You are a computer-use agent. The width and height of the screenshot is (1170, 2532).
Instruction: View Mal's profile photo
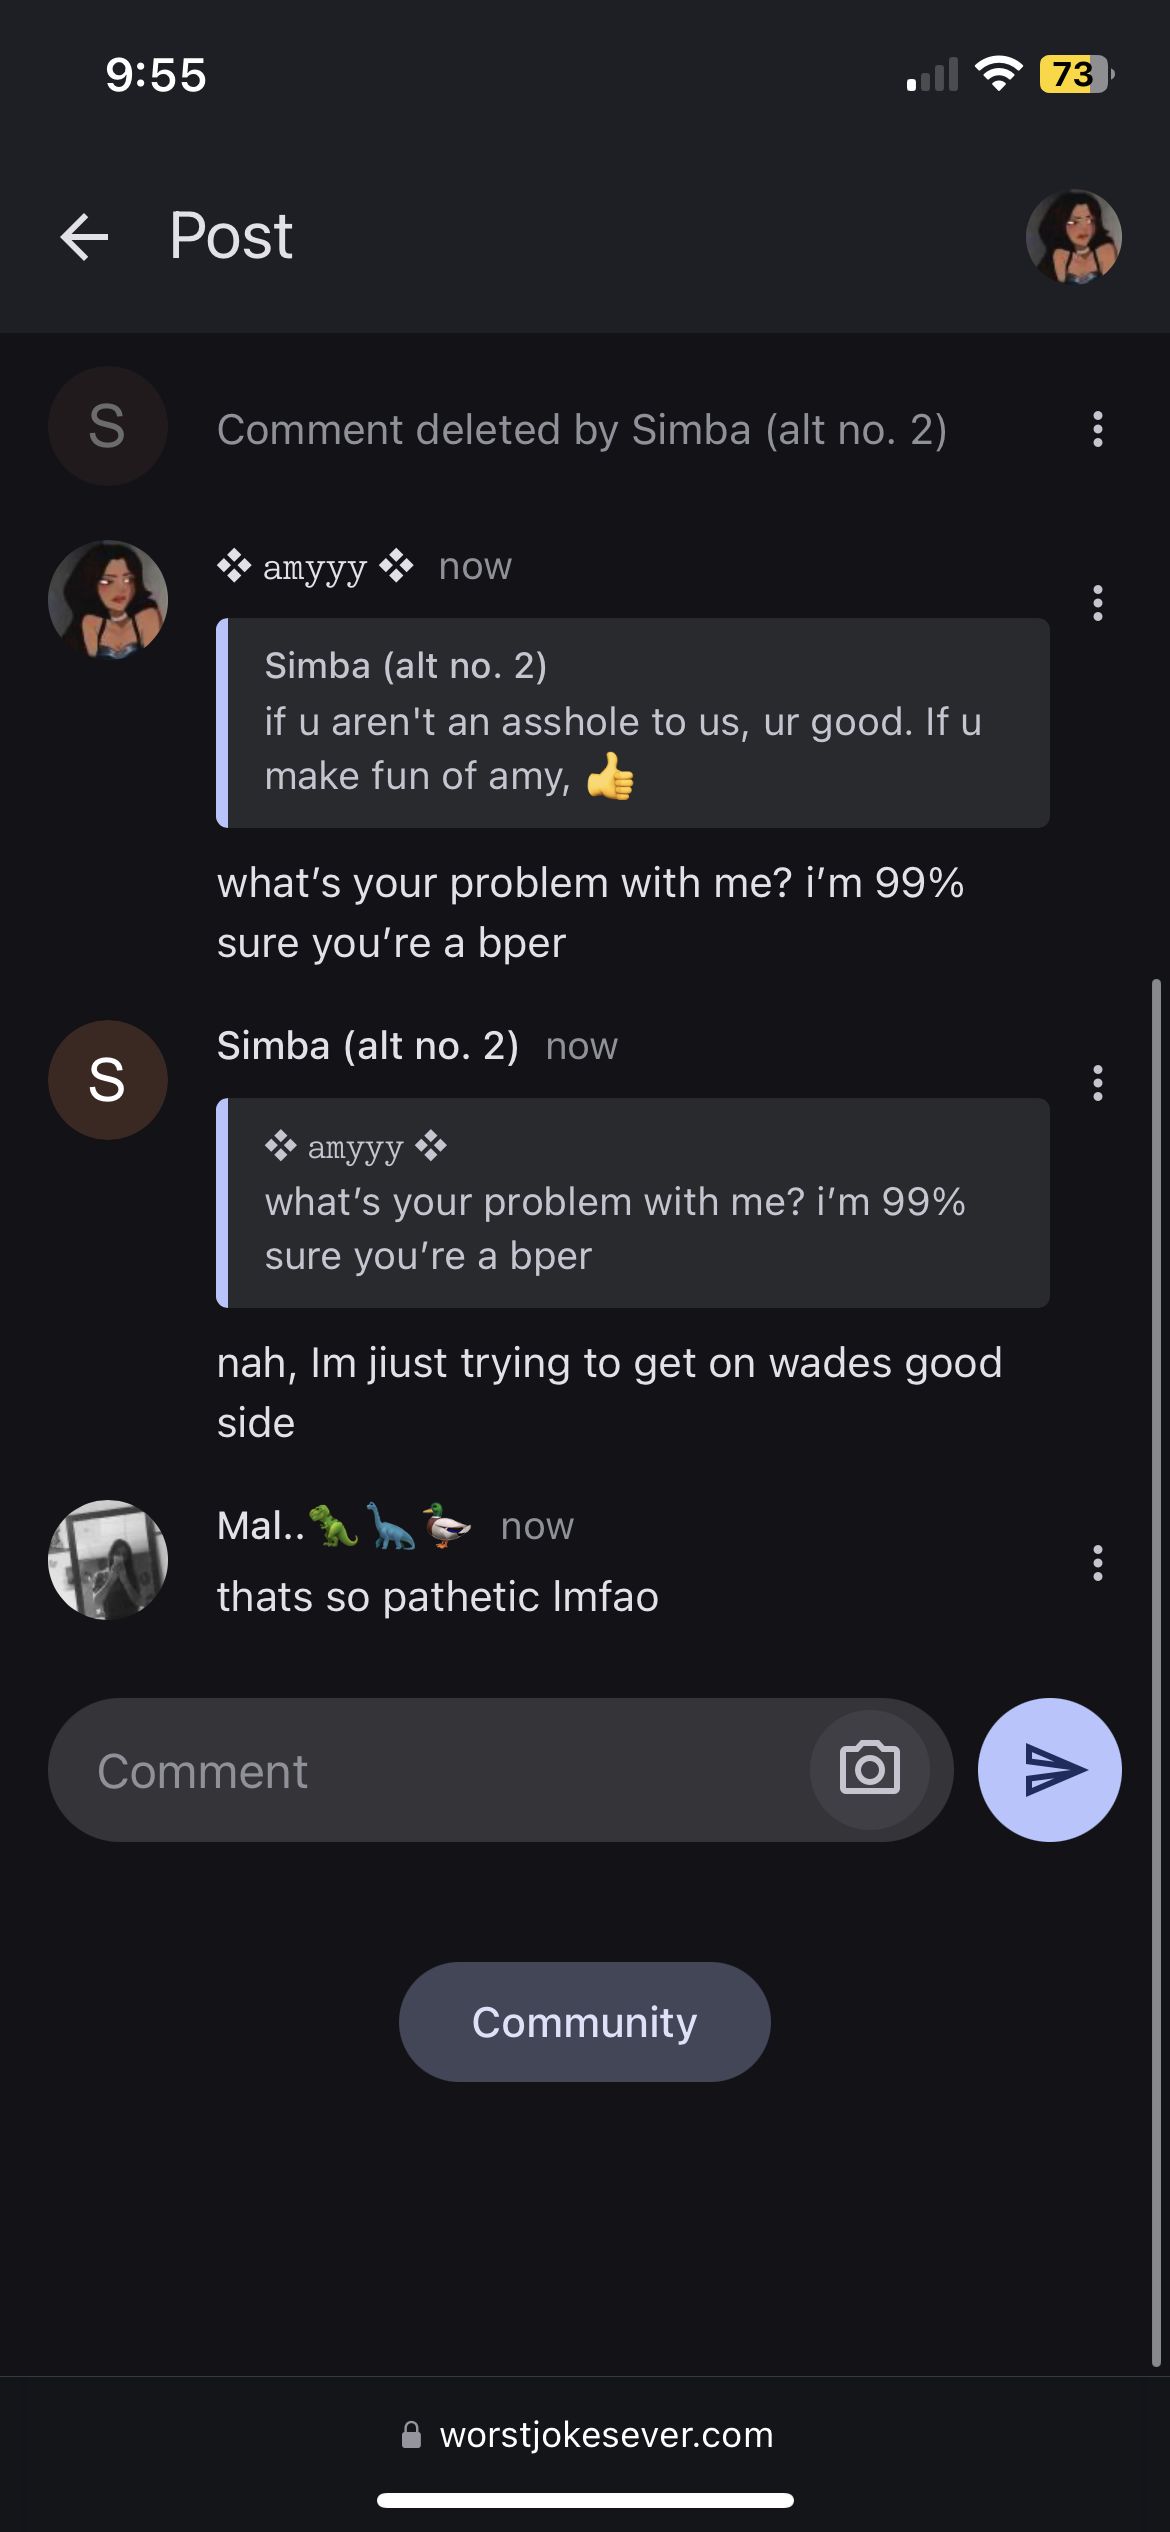pyautogui.click(x=108, y=1560)
